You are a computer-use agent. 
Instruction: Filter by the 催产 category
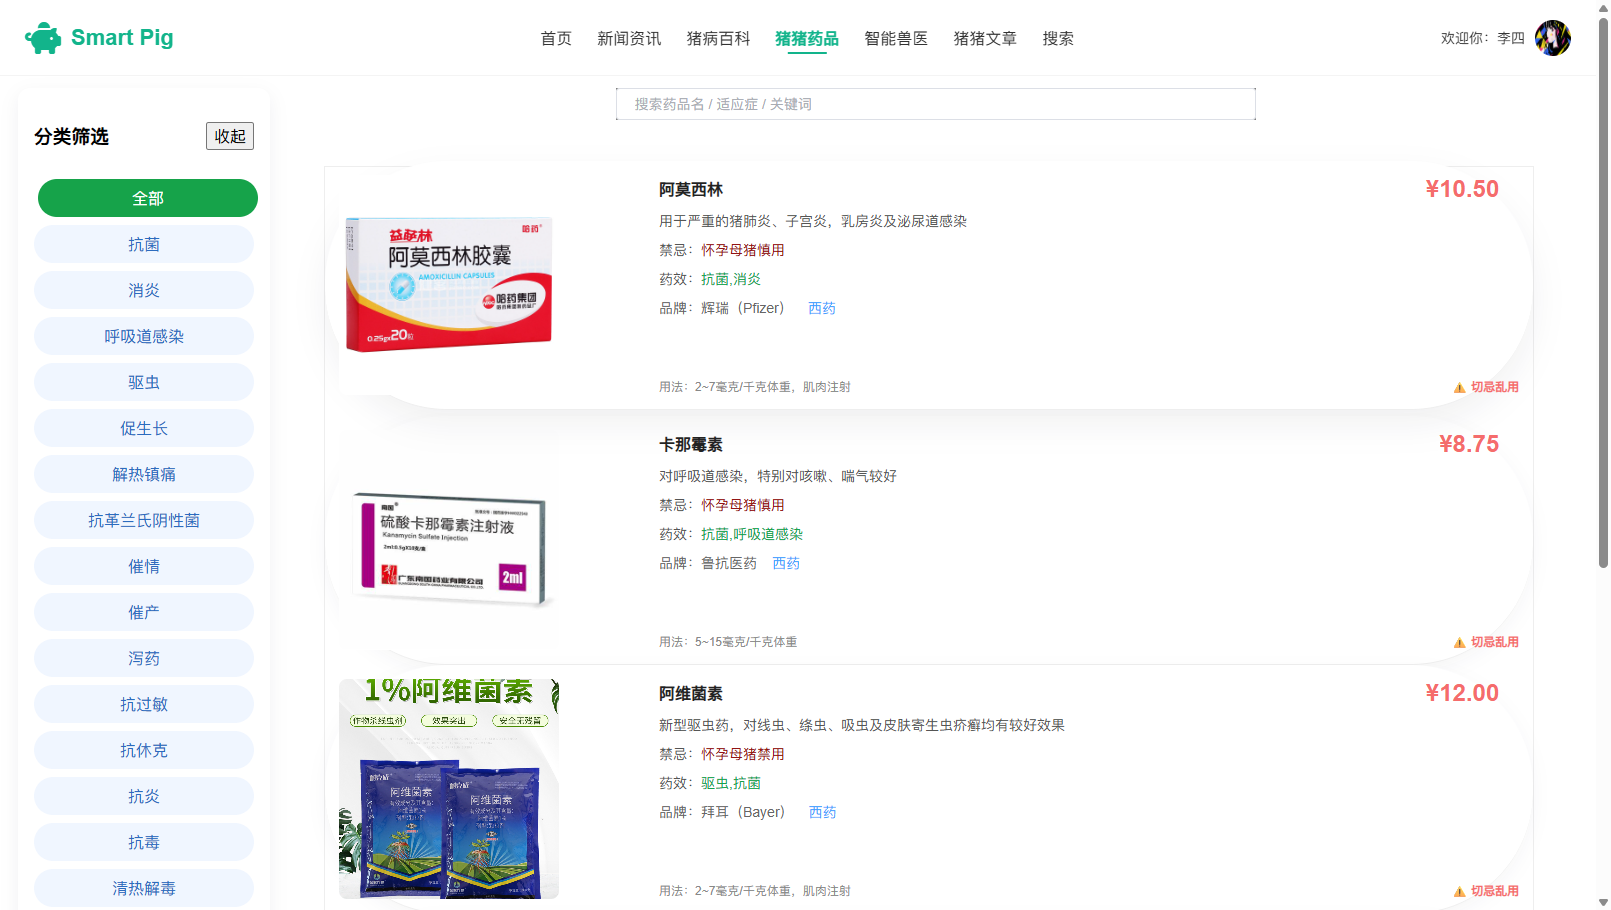pyautogui.click(x=144, y=612)
